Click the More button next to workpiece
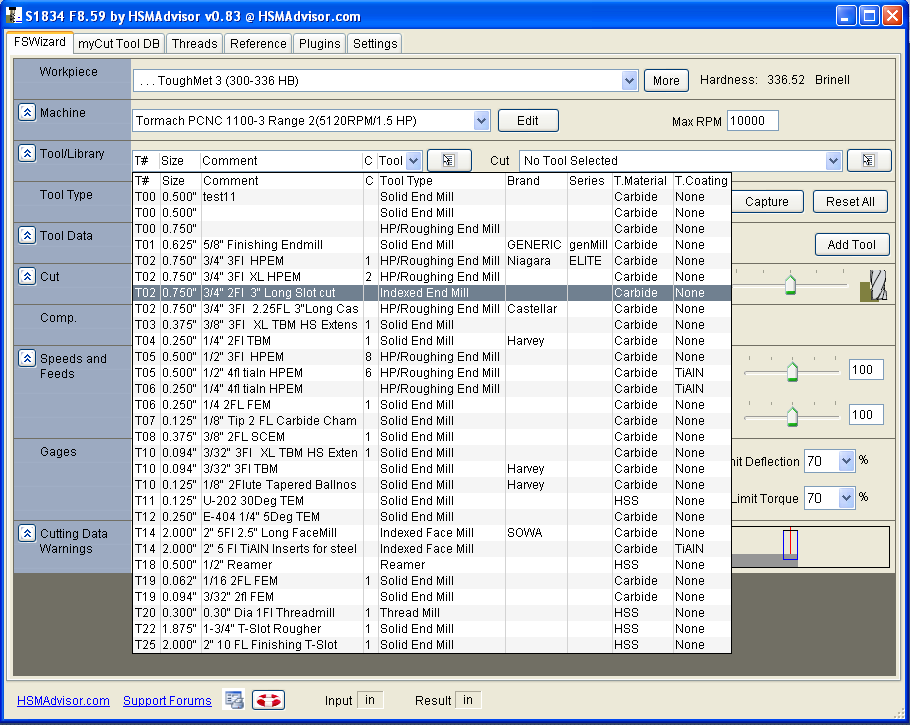 [666, 81]
